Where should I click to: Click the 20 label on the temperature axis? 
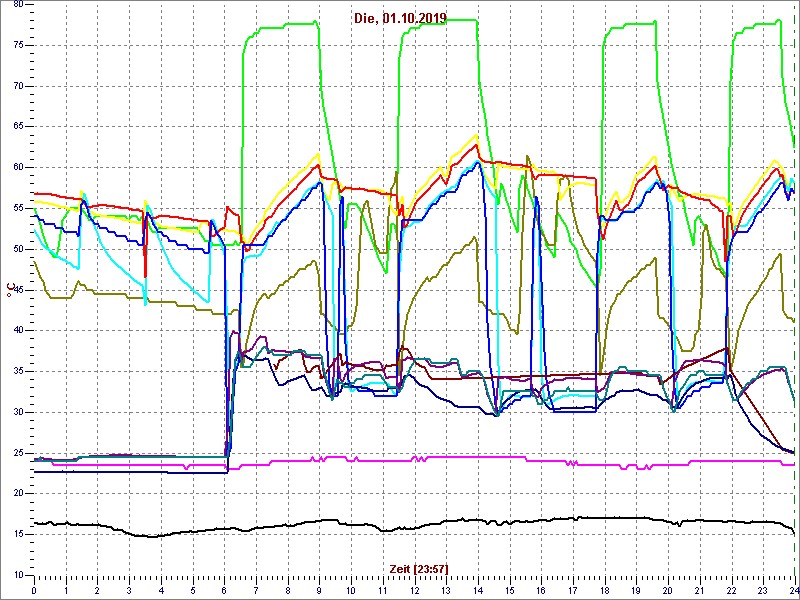click(16, 494)
